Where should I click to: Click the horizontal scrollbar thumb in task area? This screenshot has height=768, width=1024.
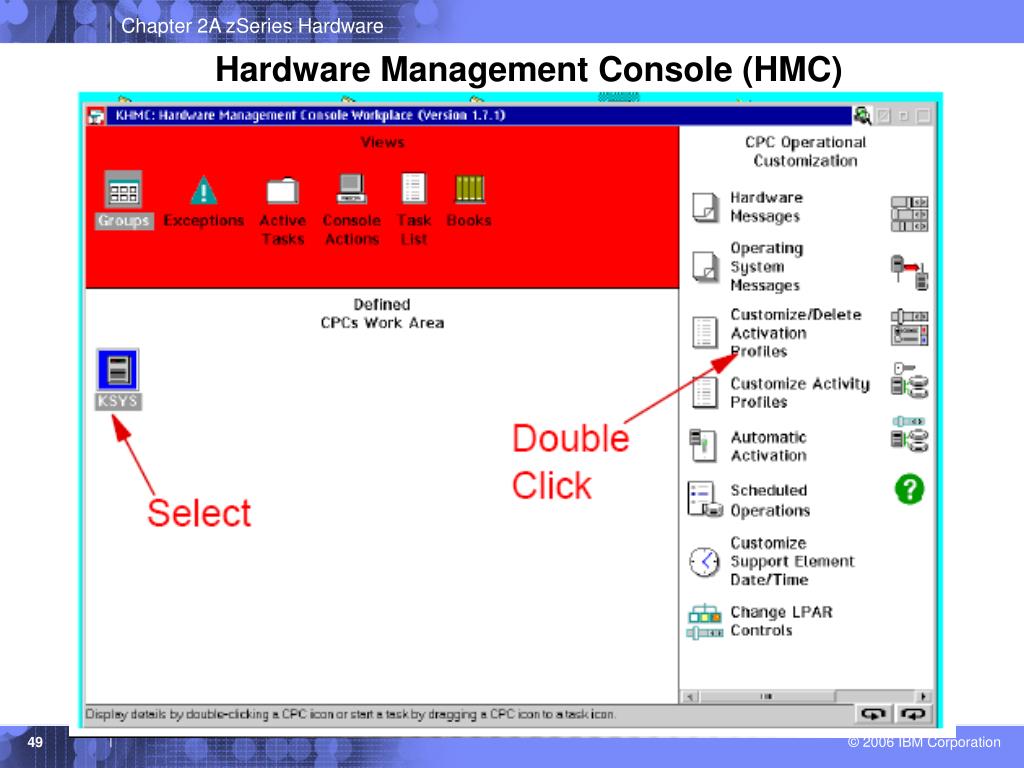coord(767,697)
